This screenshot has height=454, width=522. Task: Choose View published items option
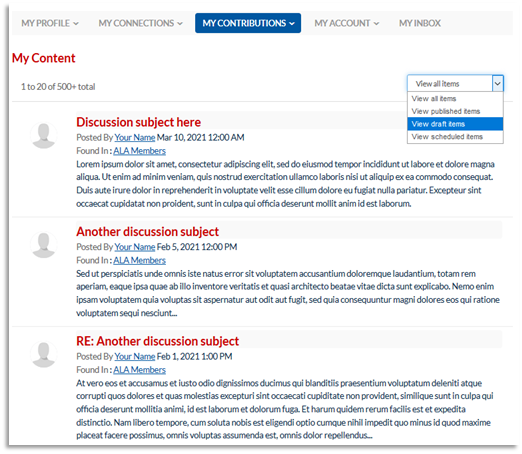[x=455, y=111]
